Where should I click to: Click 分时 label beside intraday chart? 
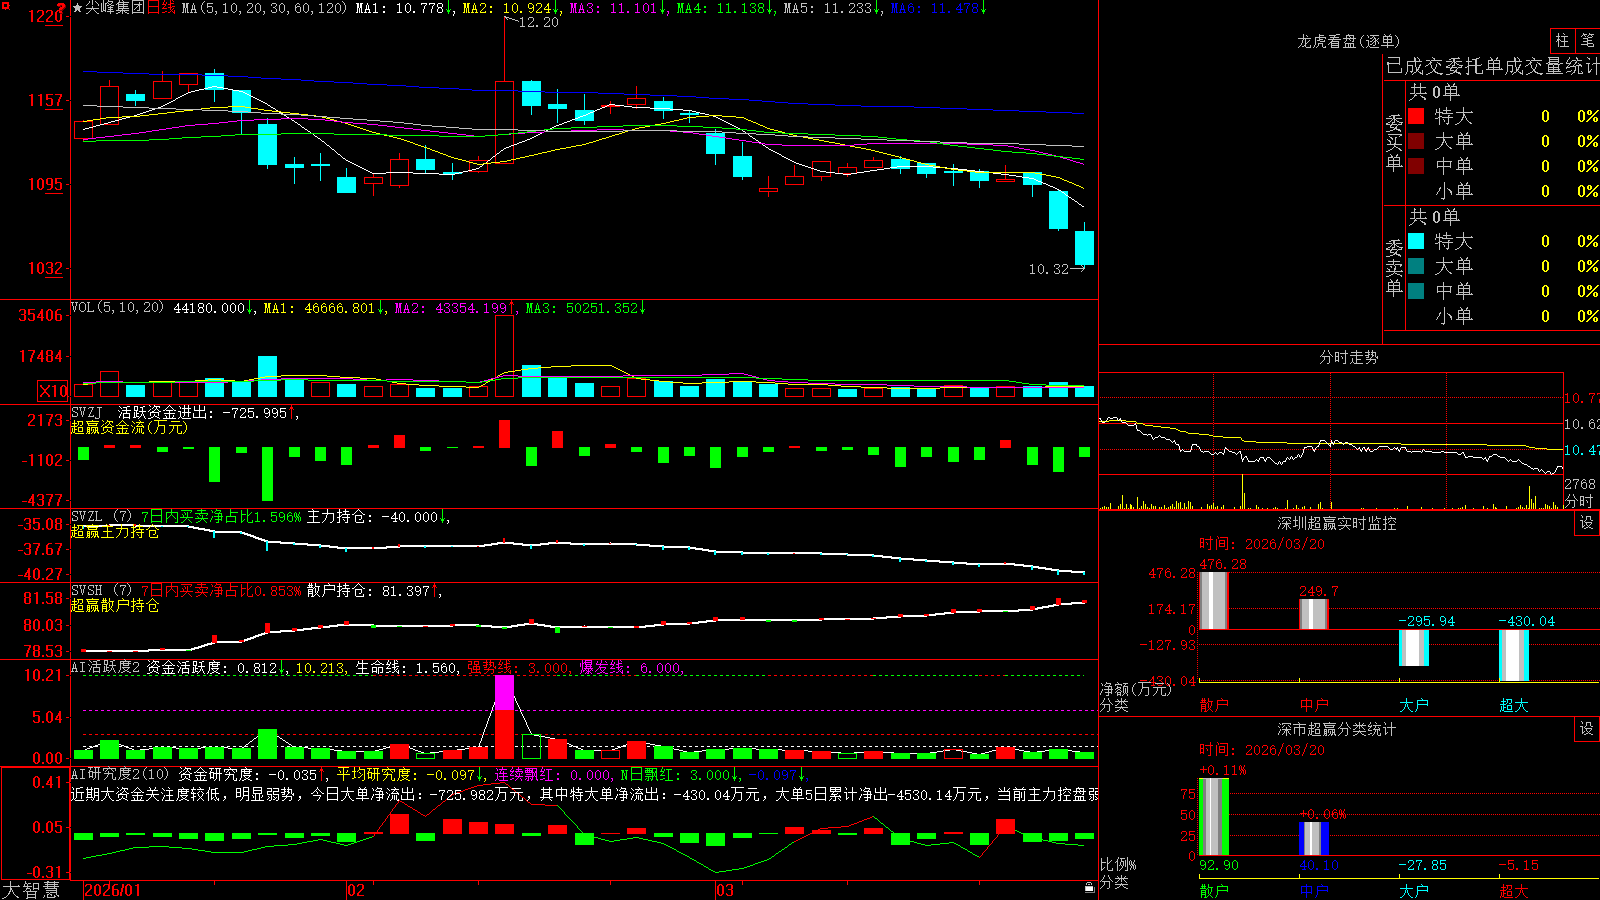pos(1579,501)
